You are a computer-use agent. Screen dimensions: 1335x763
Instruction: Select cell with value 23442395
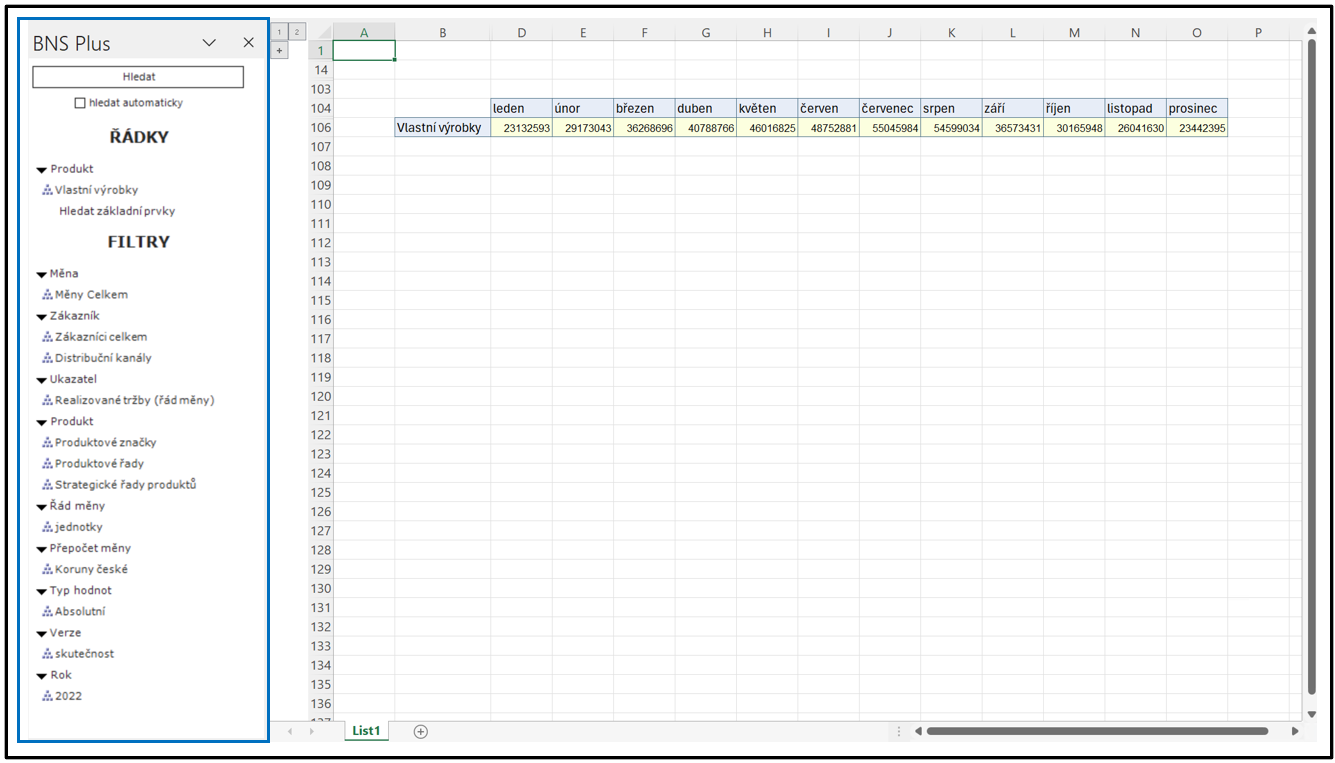pyautogui.click(x=1197, y=127)
